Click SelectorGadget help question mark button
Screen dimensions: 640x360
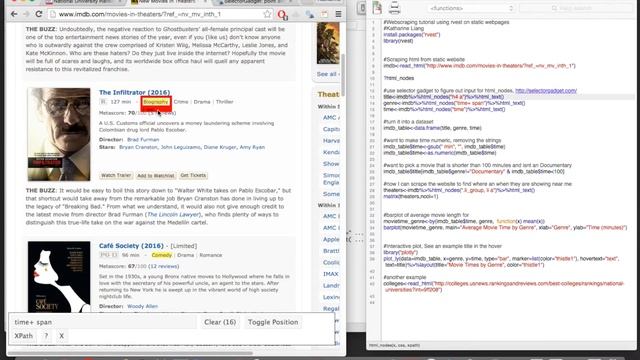46,336
